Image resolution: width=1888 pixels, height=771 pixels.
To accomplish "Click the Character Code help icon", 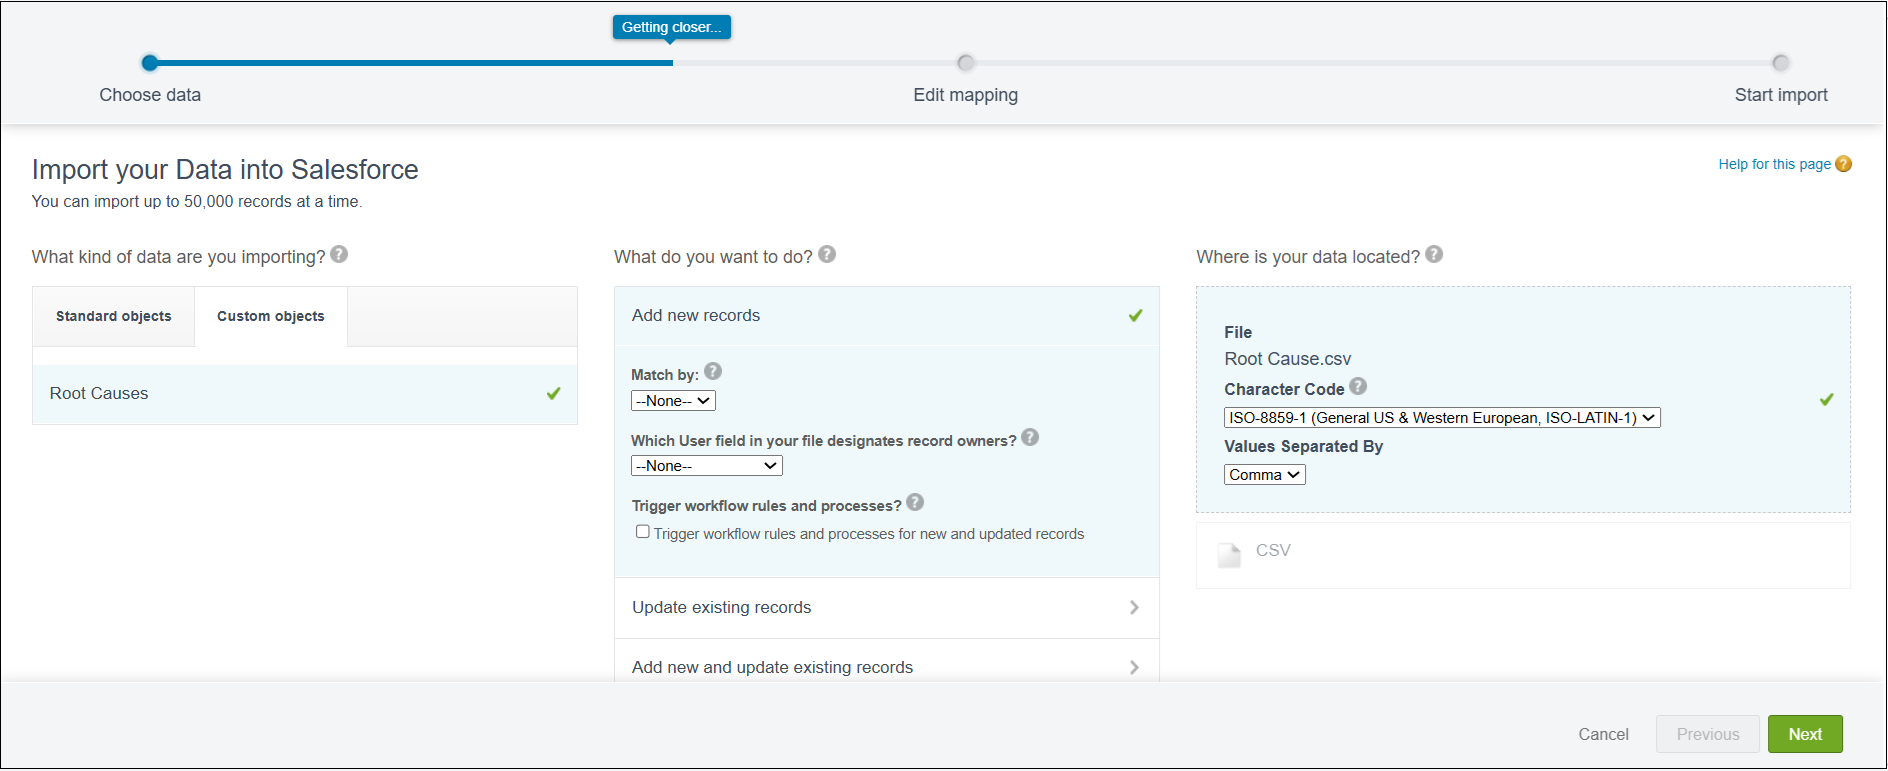I will click(1358, 387).
